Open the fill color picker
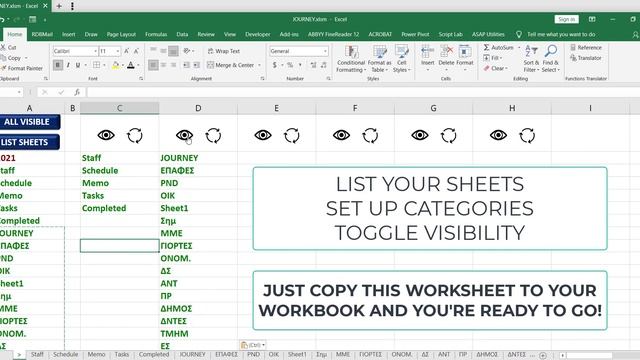Image resolution: width=640 pixels, height=360 pixels. [116, 65]
